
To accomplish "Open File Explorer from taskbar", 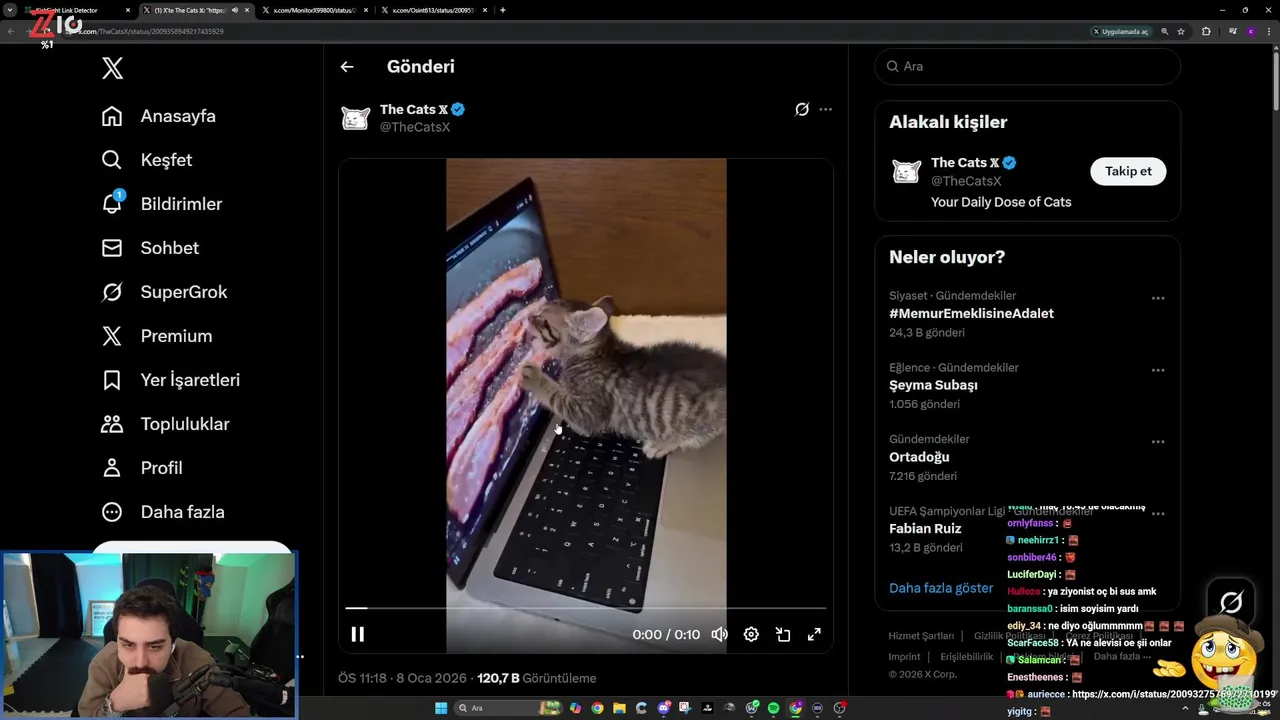I will coord(619,708).
